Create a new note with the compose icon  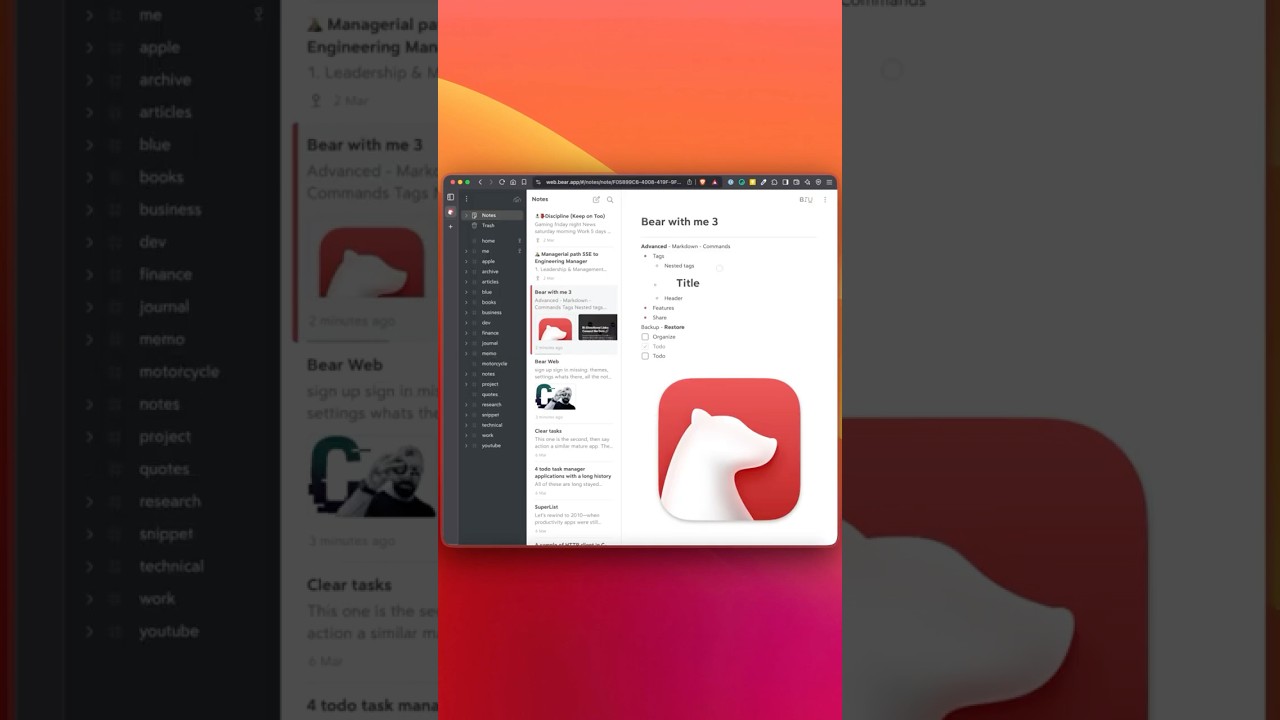(x=596, y=199)
